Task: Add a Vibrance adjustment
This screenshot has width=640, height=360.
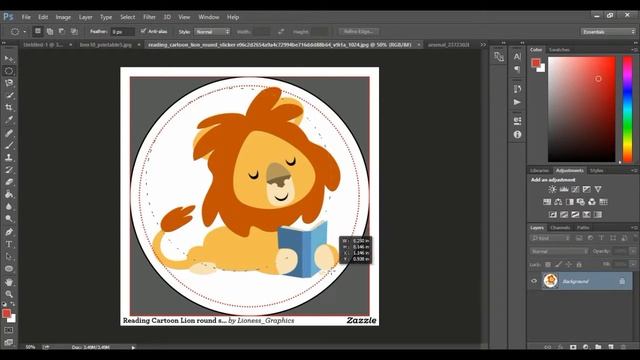Action: pos(598,189)
